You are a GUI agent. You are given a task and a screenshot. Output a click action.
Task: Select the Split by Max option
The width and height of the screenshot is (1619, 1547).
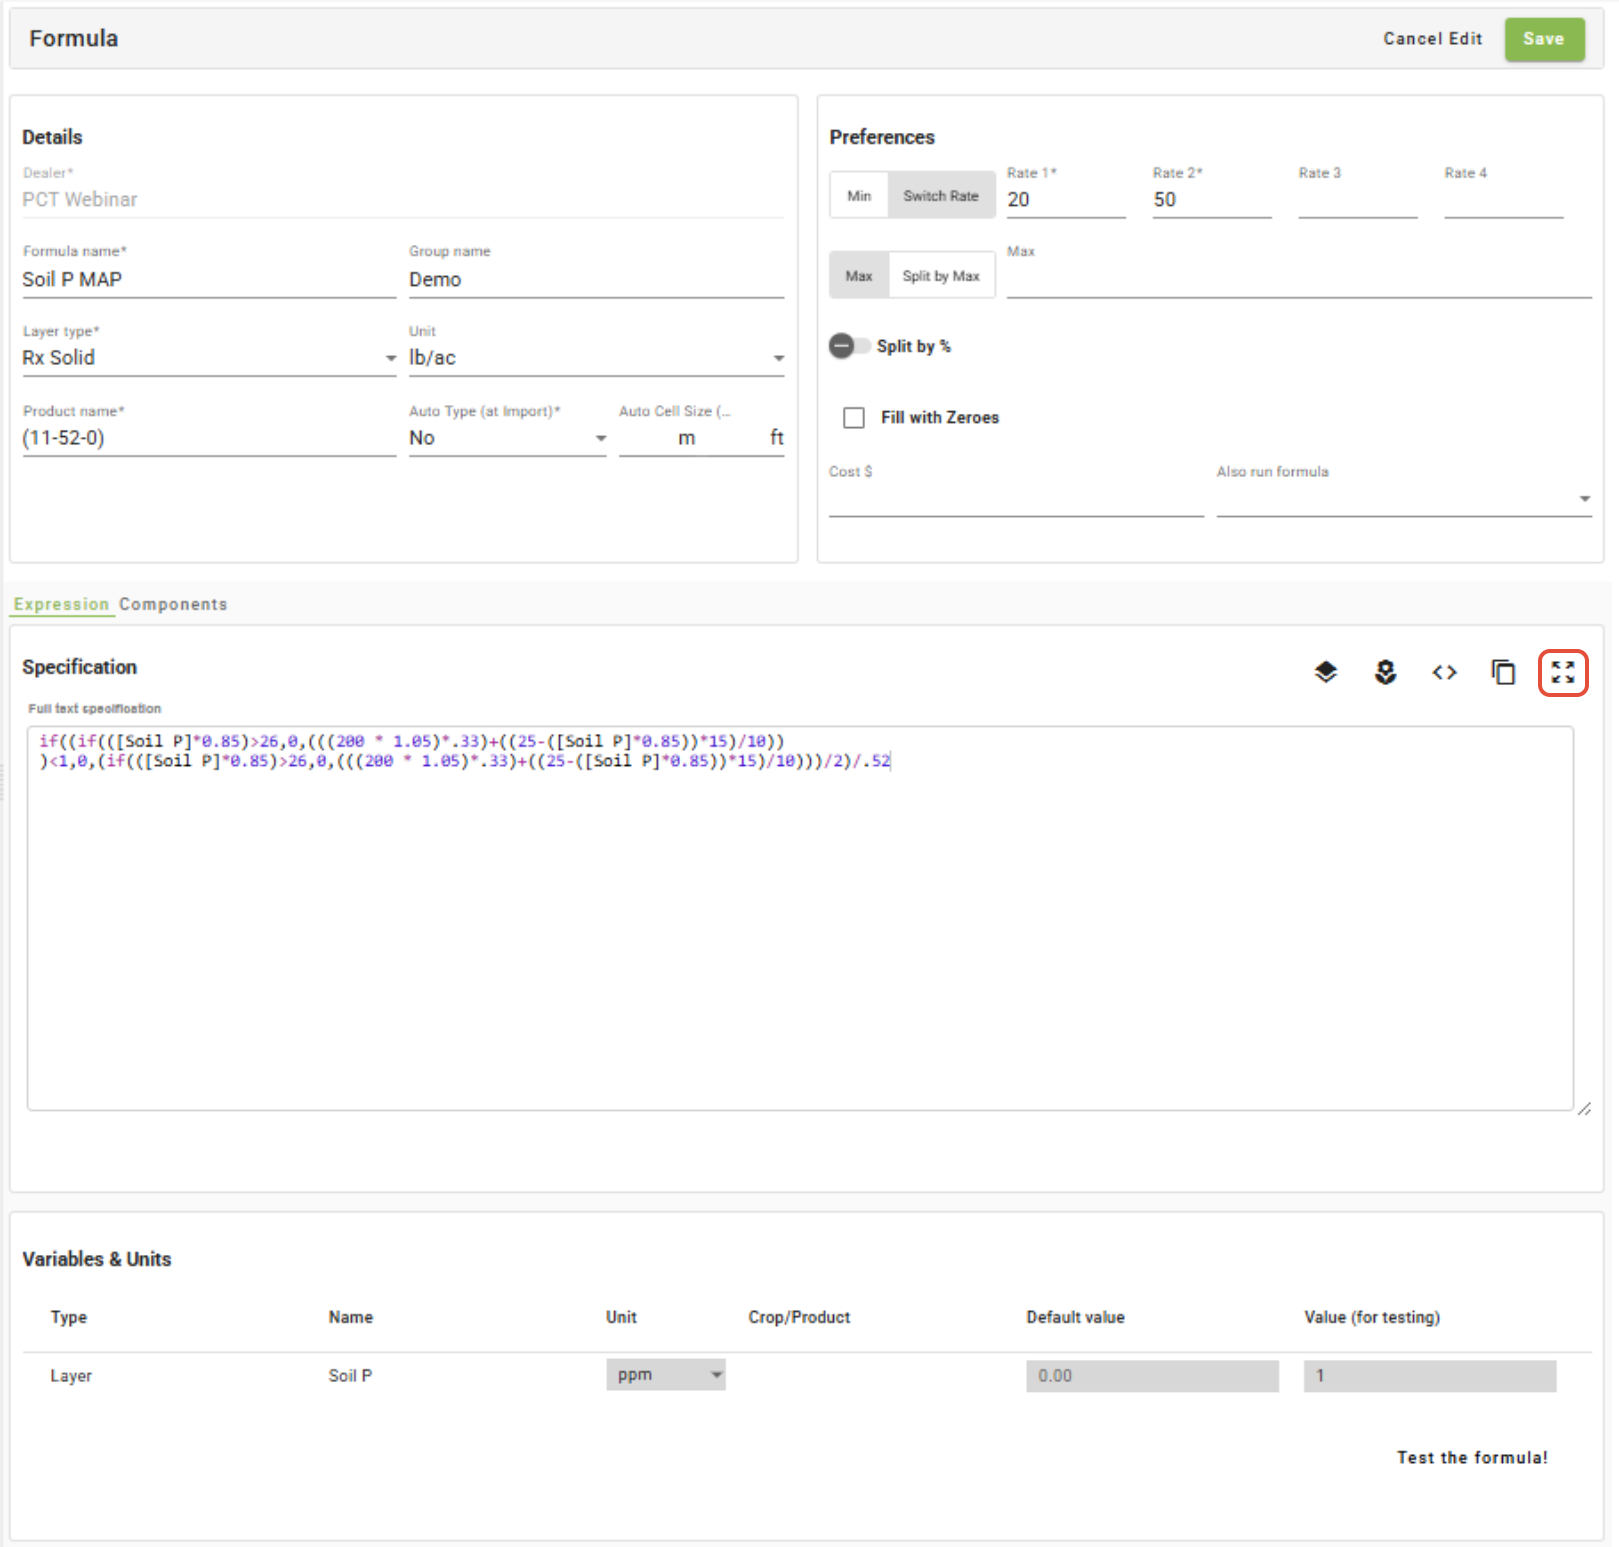940,276
